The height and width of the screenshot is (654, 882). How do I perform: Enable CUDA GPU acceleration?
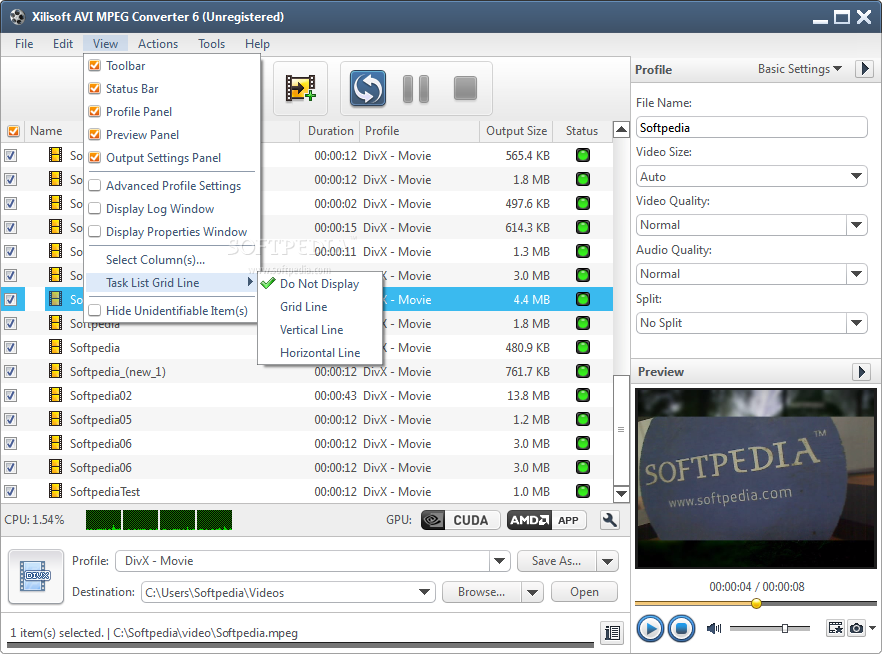pyautogui.click(x=461, y=520)
